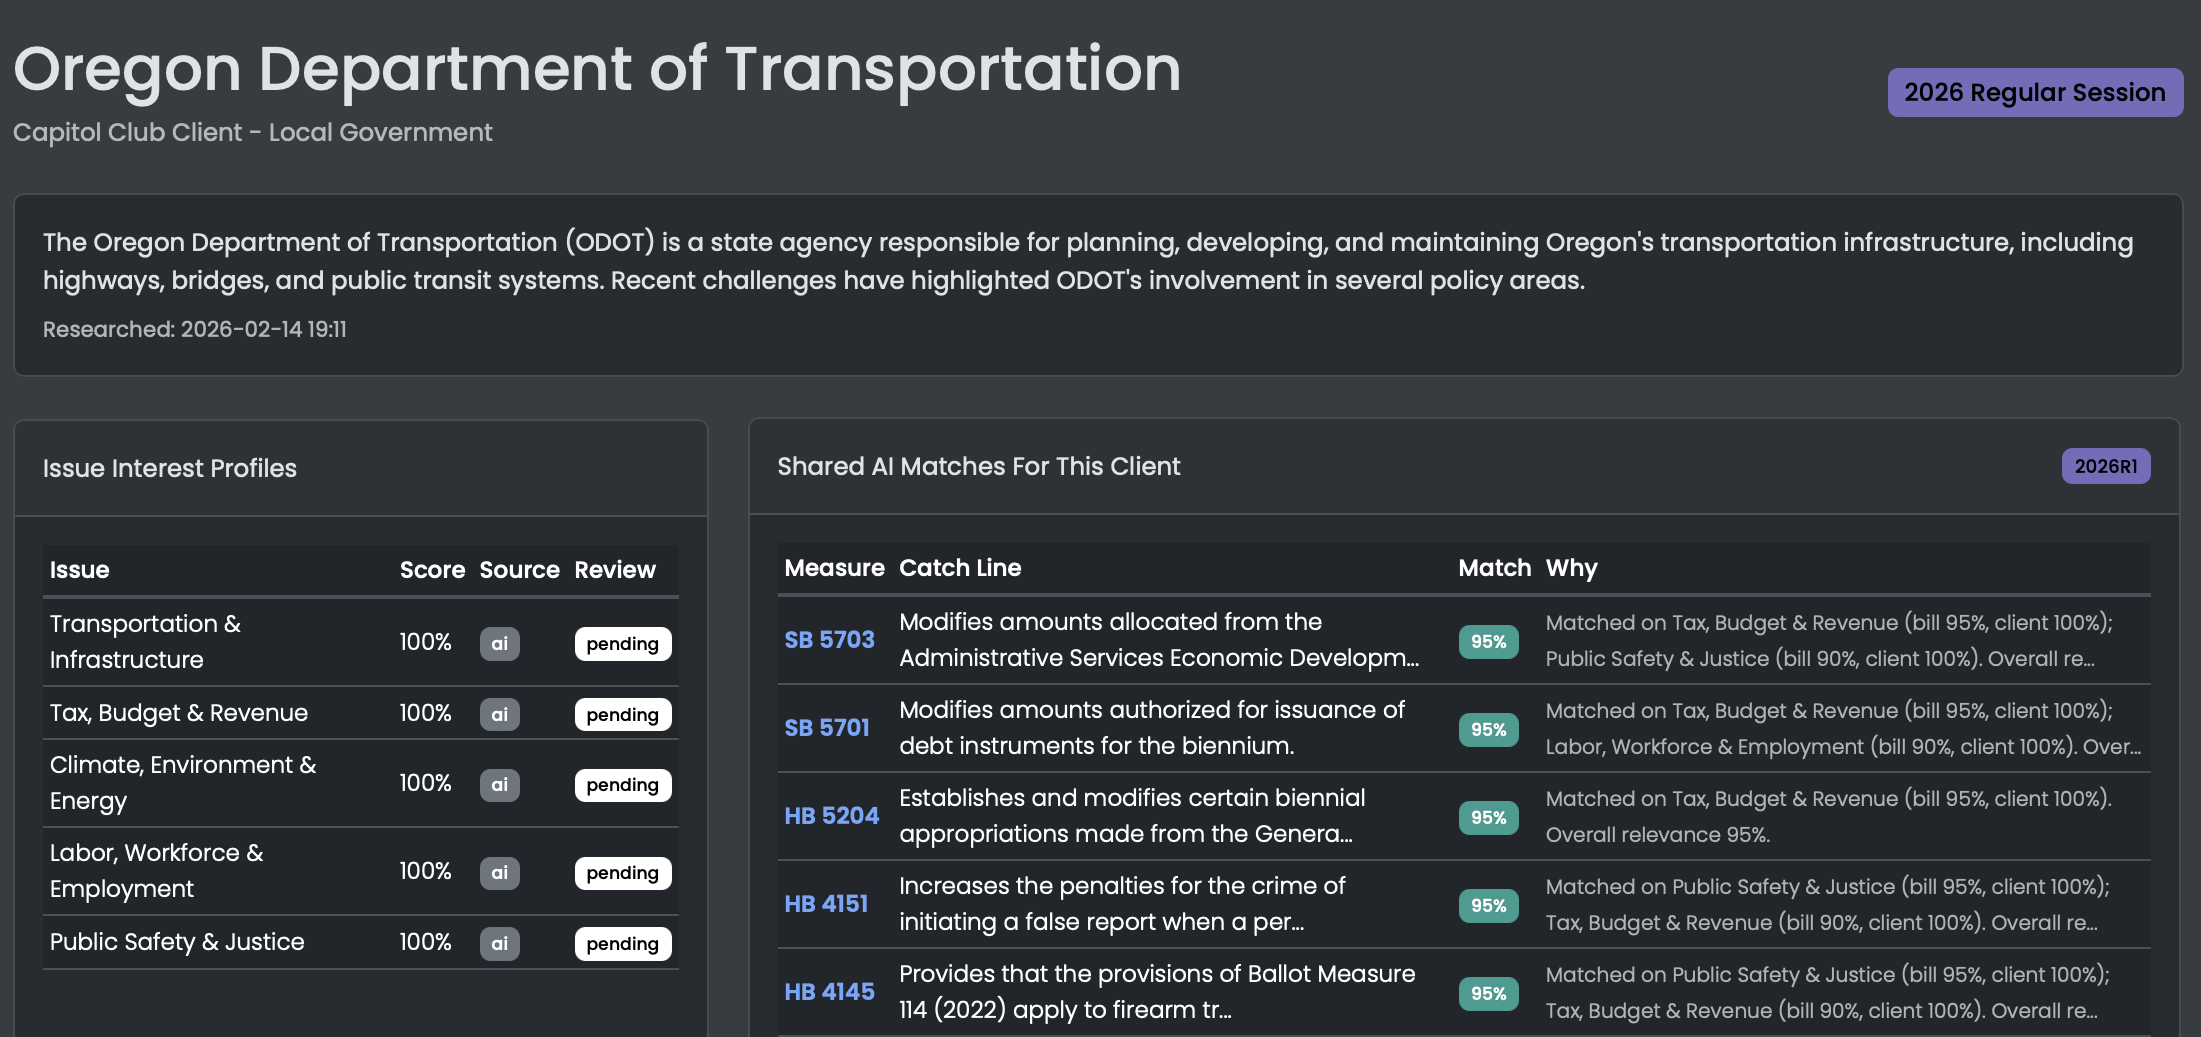Click the 2026R1 session badge on Shared AI Matches
The width and height of the screenshot is (2201, 1037).
point(2106,466)
